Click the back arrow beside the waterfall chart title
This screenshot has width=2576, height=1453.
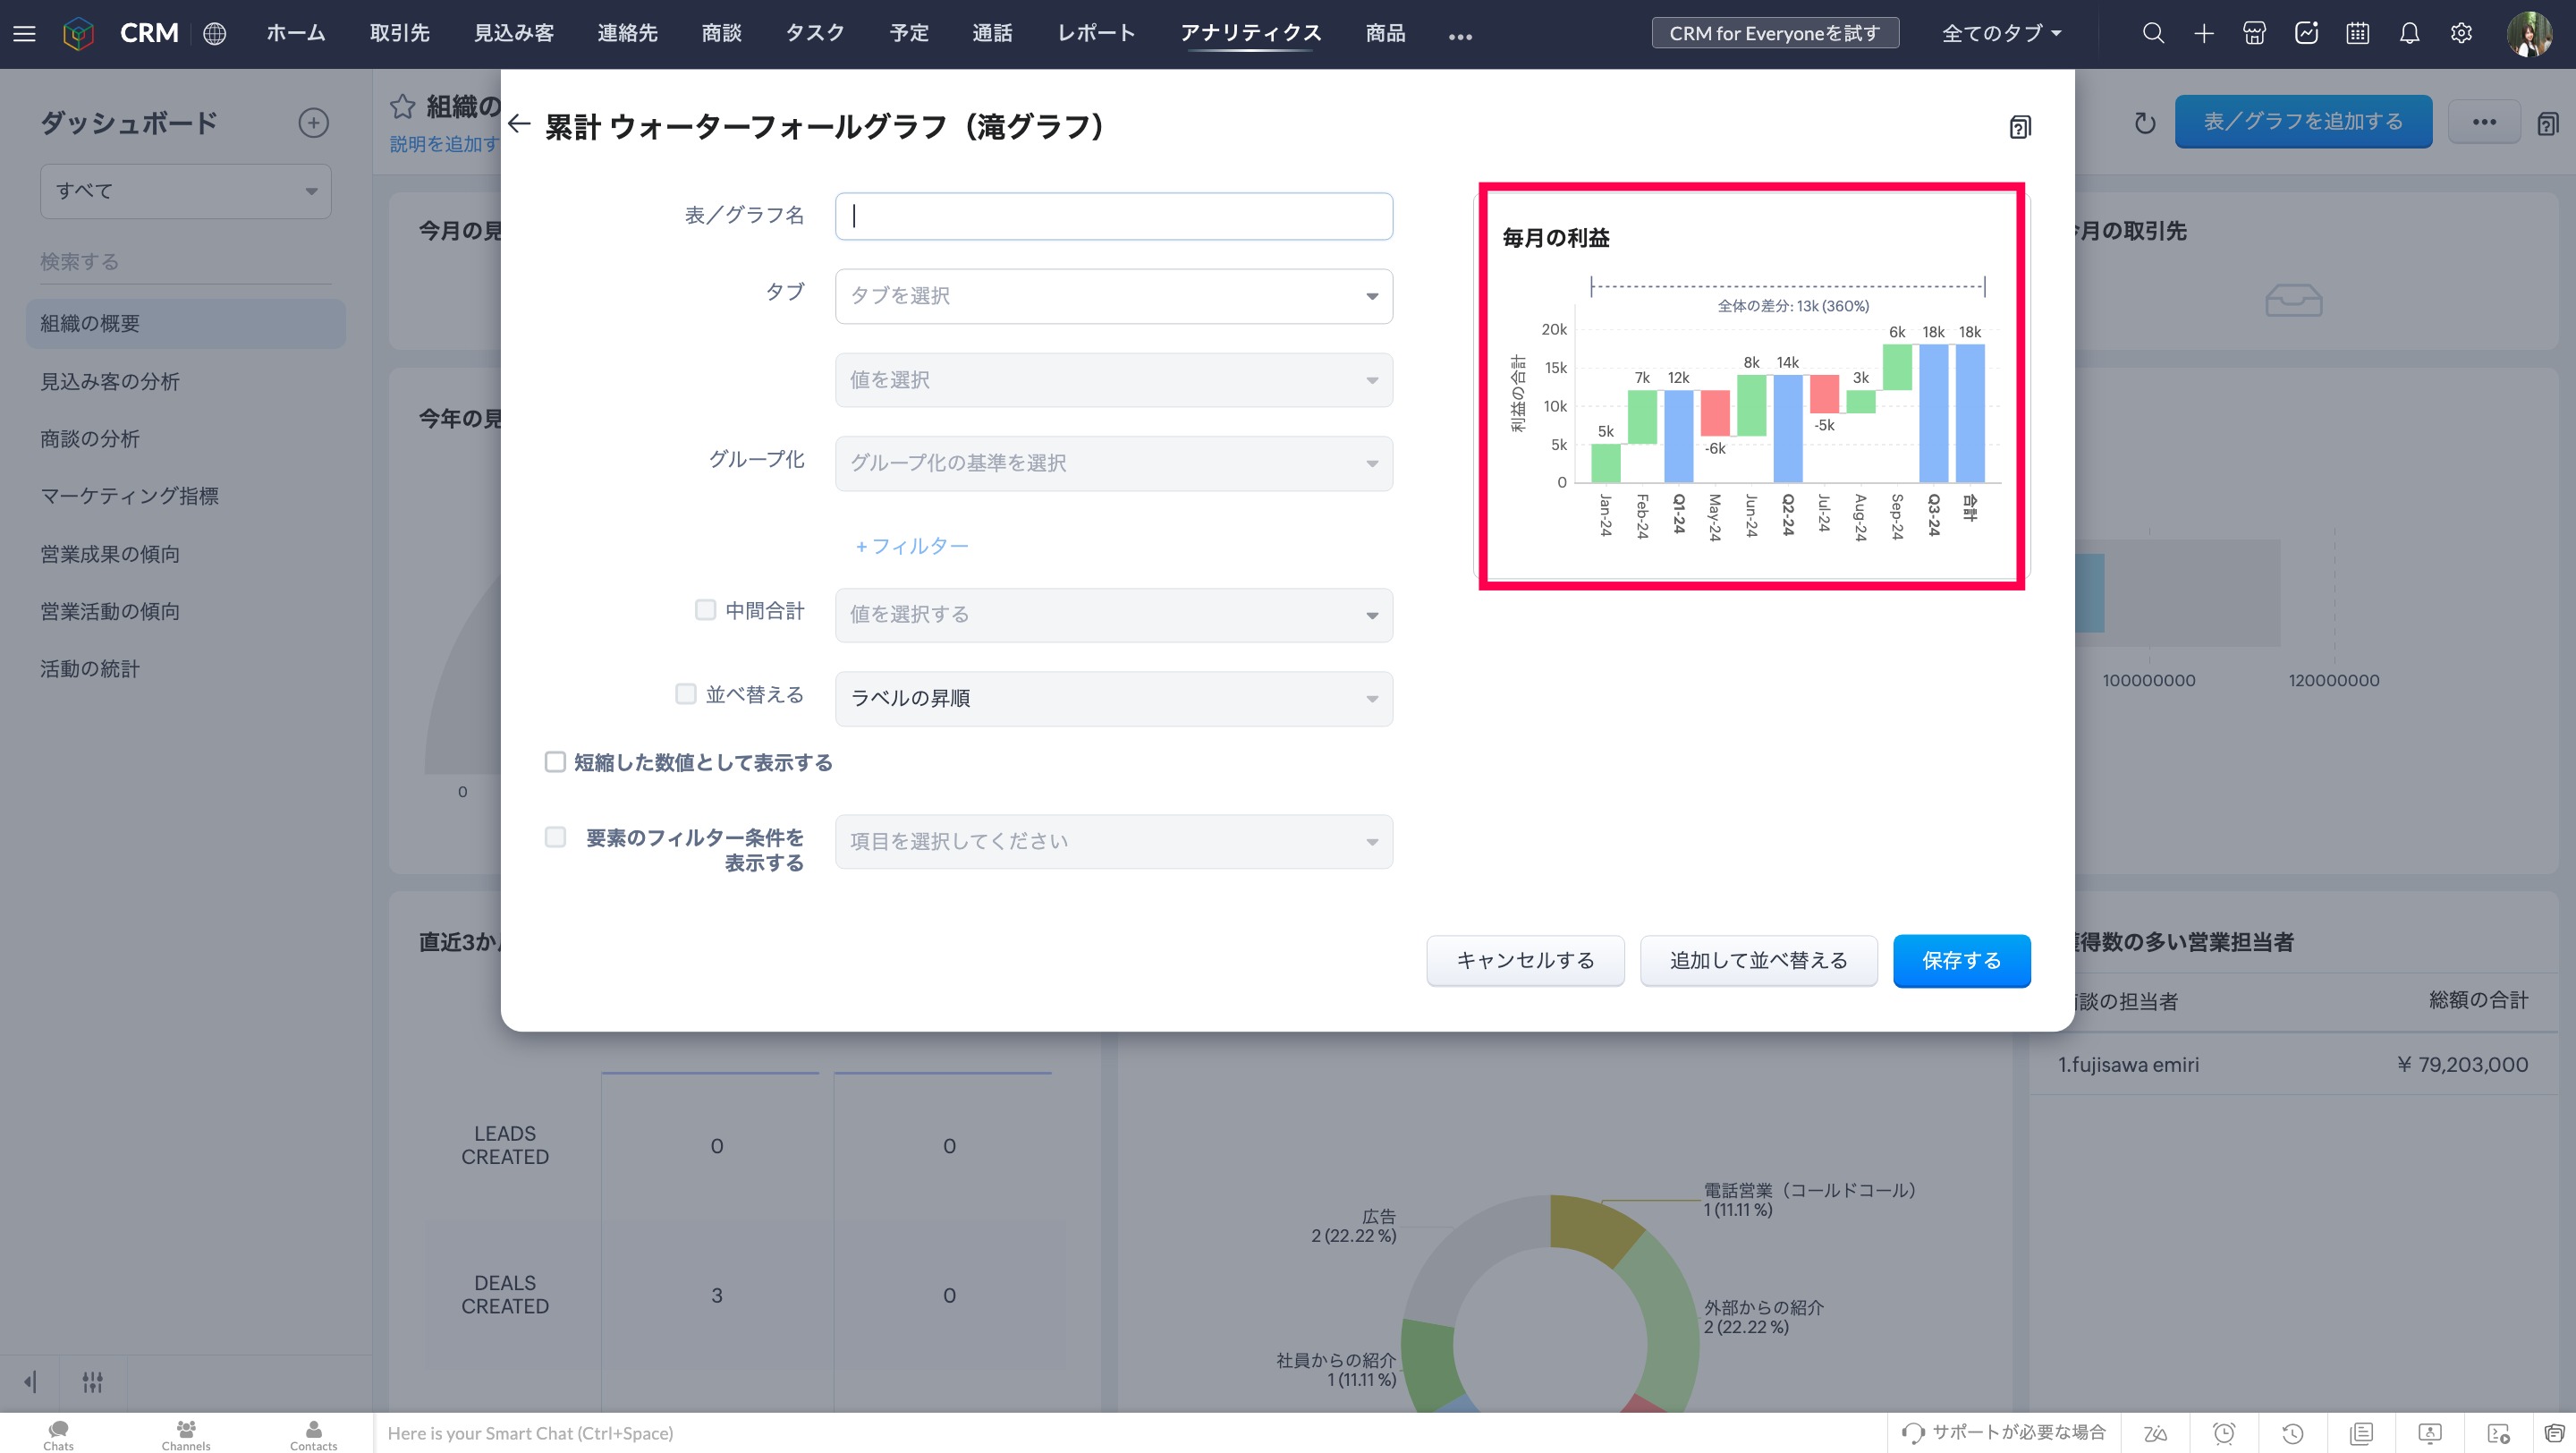[518, 124]
